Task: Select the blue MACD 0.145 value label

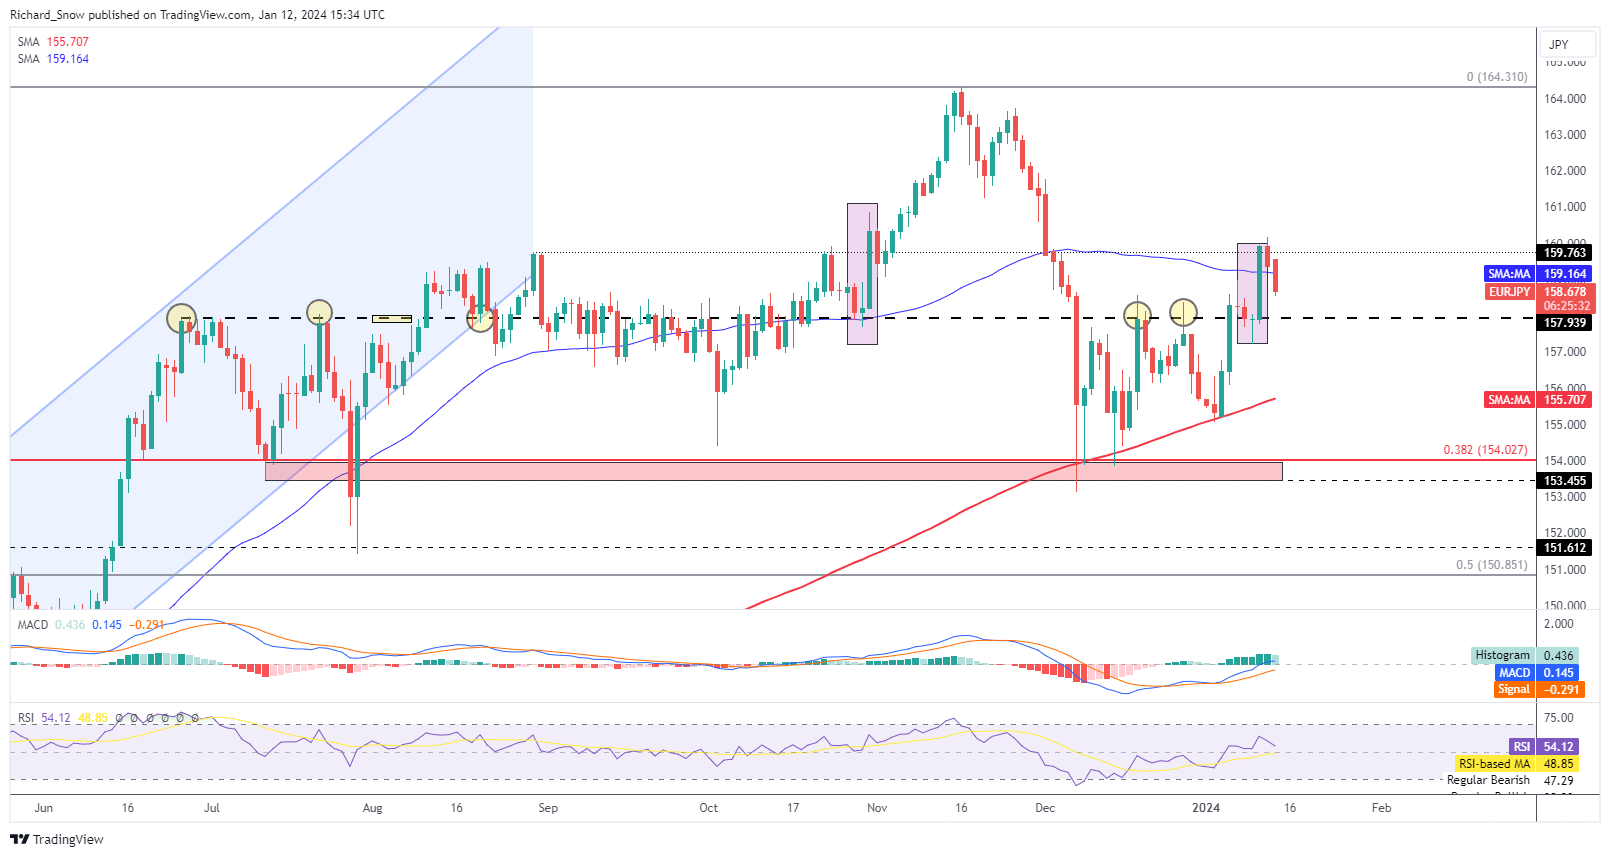Action: 1538,673
